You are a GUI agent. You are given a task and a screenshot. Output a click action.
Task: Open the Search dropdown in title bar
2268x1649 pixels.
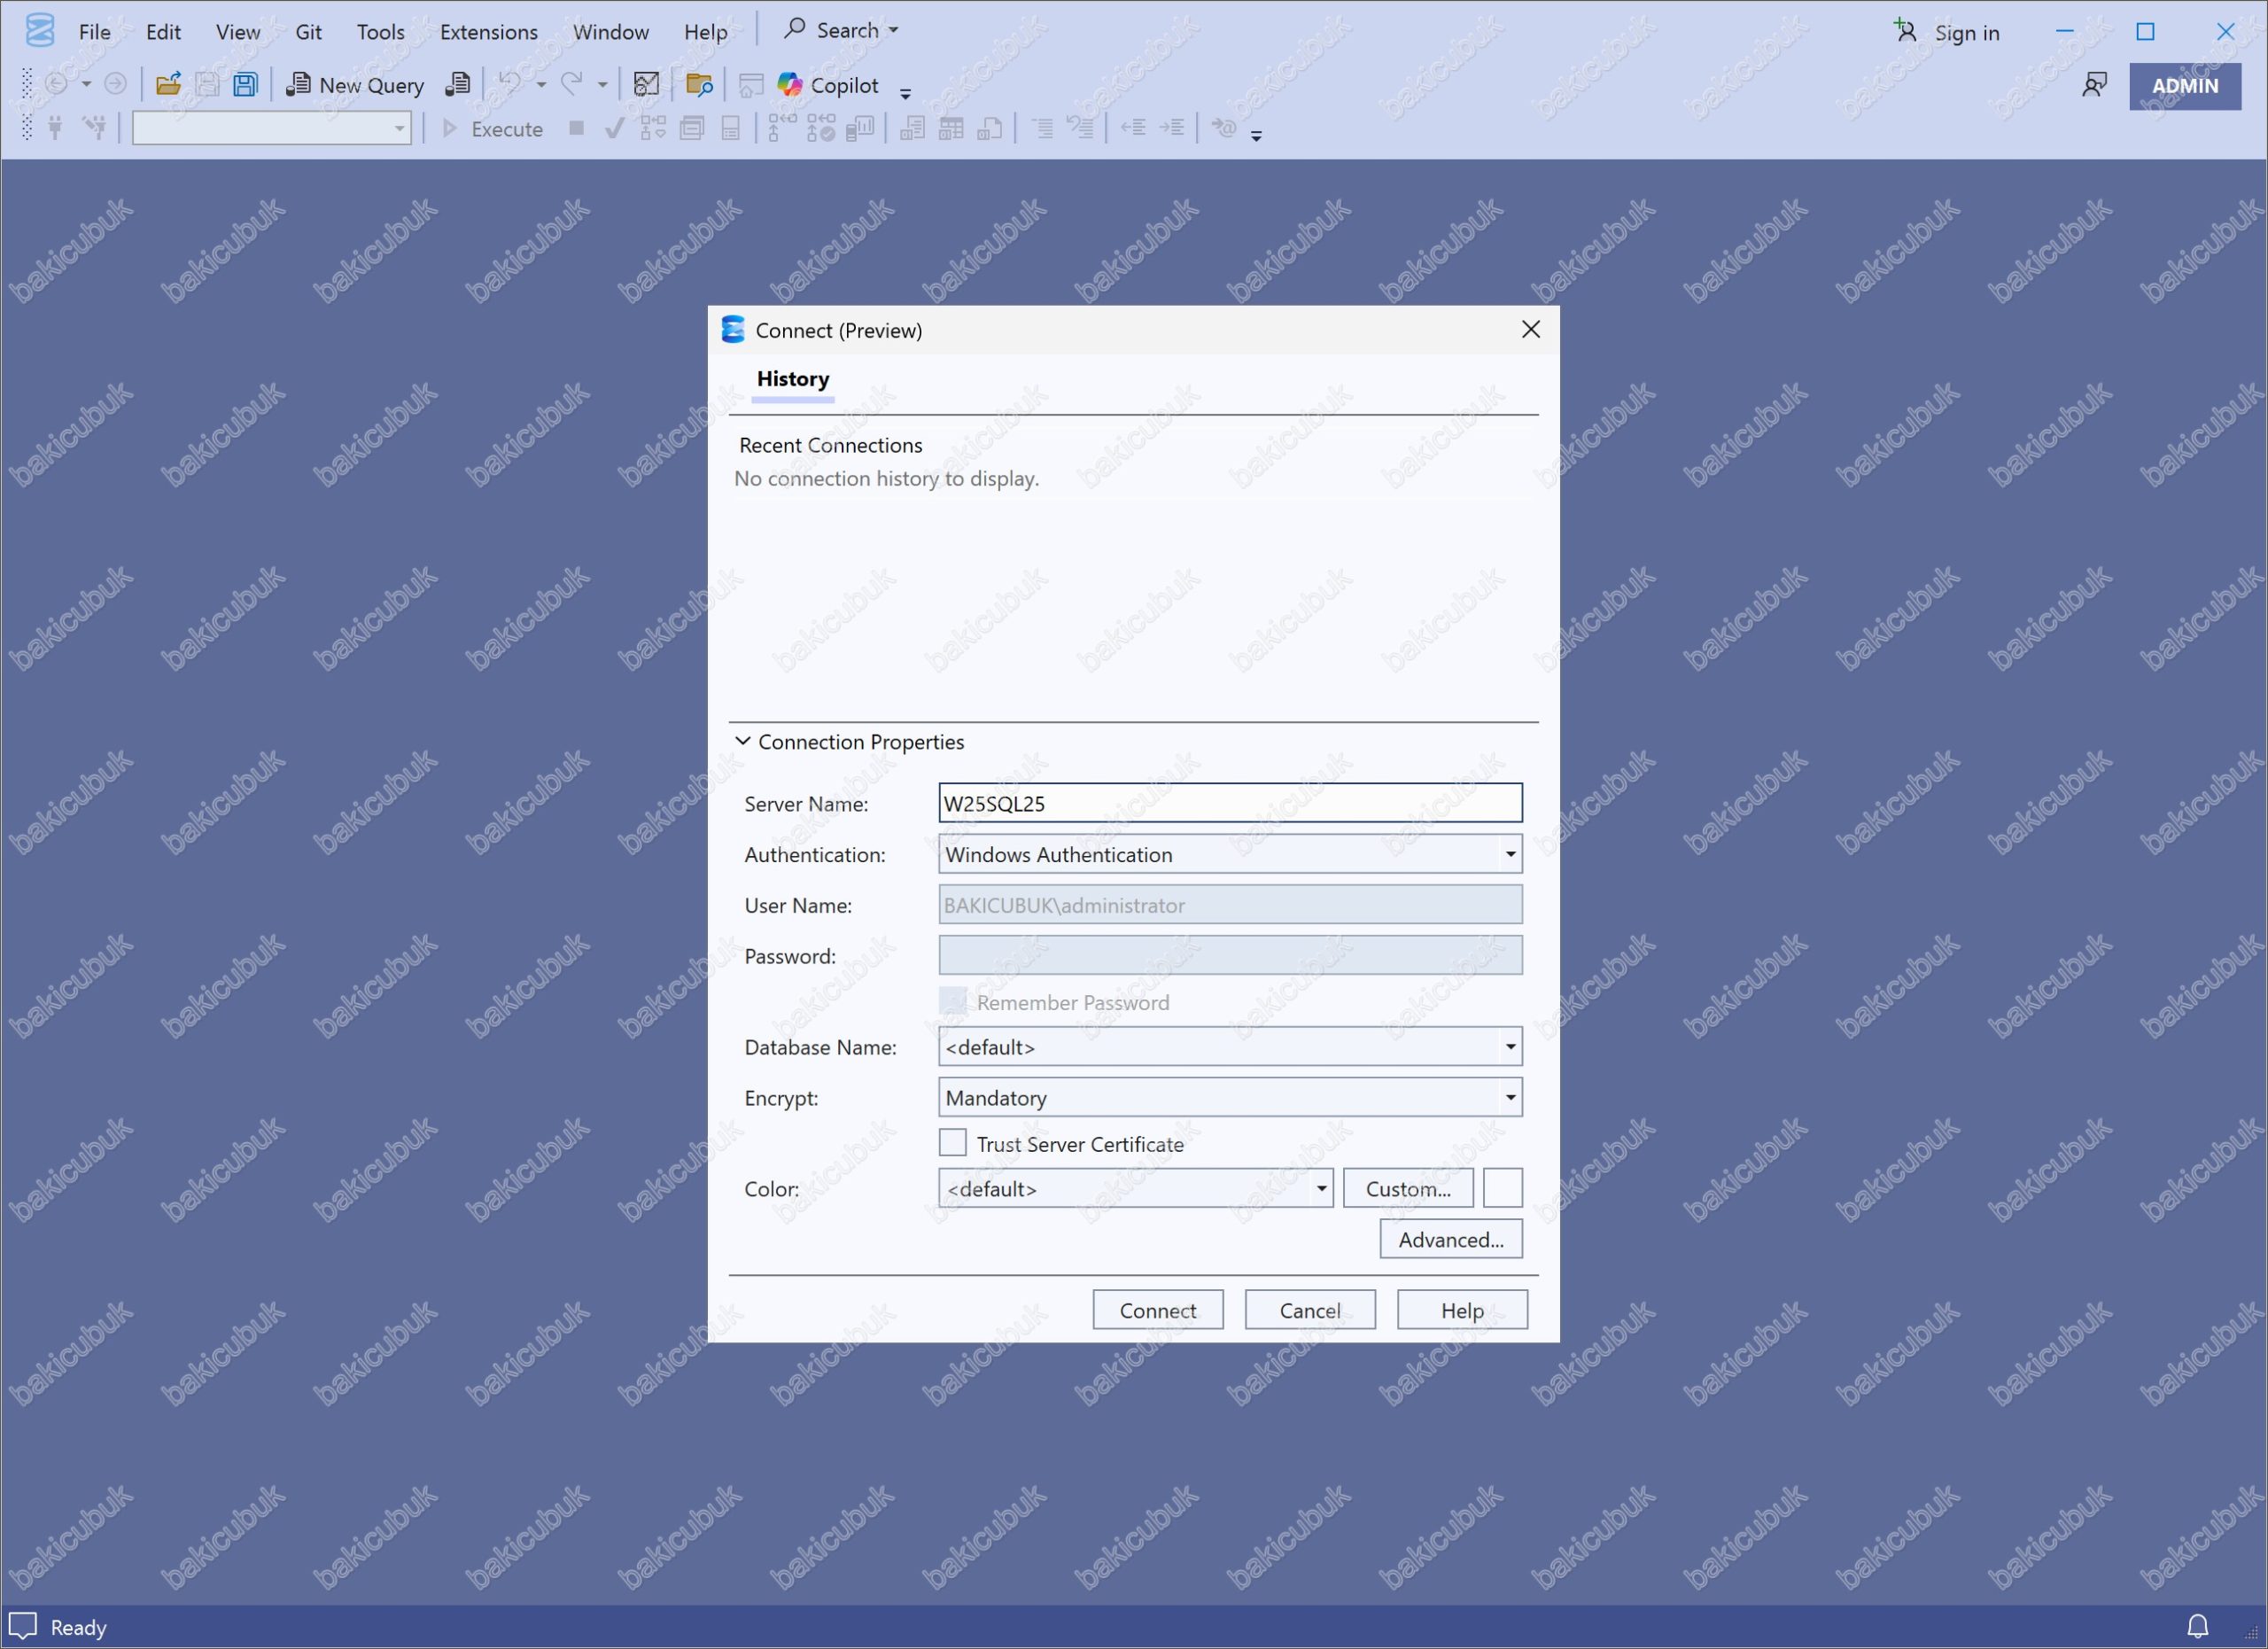click(841, 30)
